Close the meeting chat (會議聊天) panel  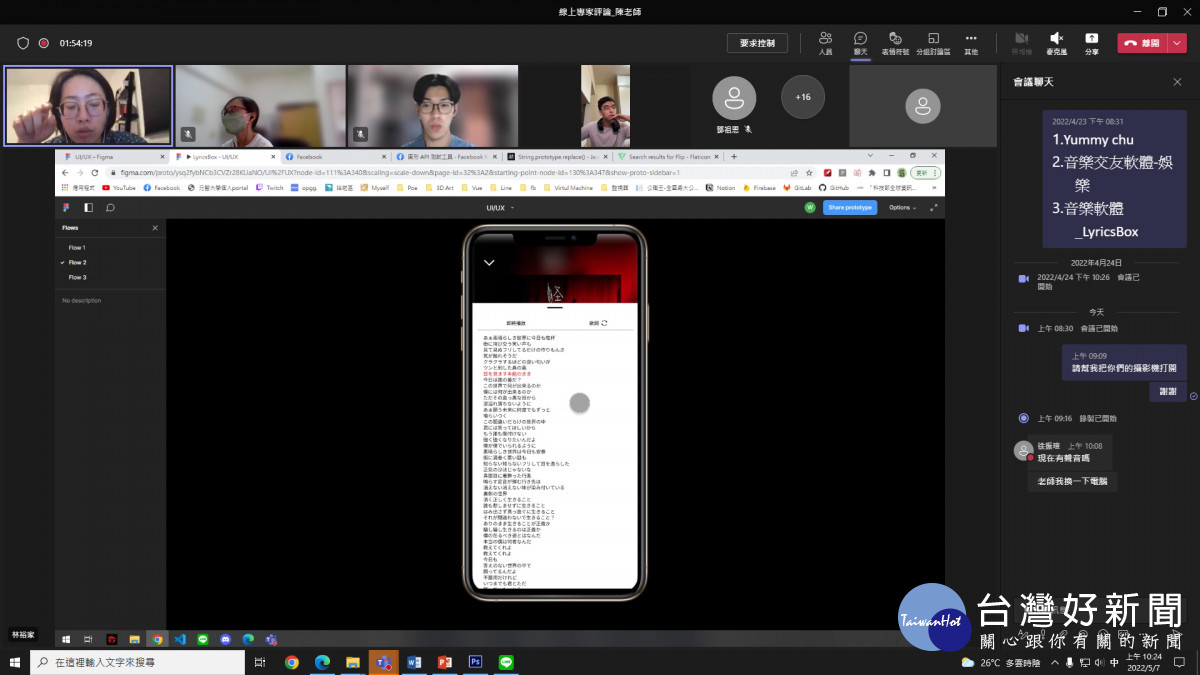pos(1177,81)
